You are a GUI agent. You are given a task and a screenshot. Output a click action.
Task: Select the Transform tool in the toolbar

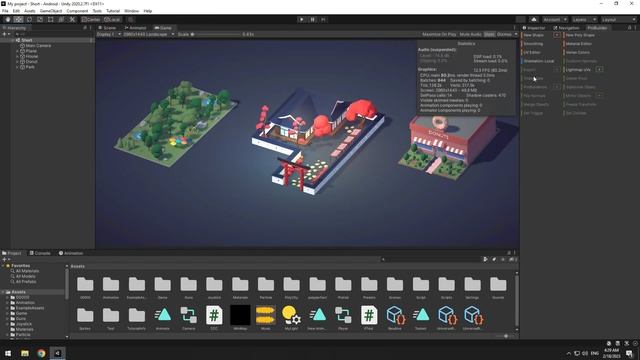pos(61,20)
